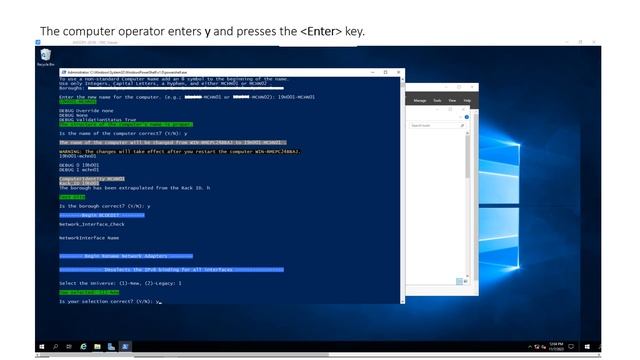Open Server Manager taskbar icon
The width and height of the screenshot is (640, 360).
pyautogui.click(x=111, y=347)
